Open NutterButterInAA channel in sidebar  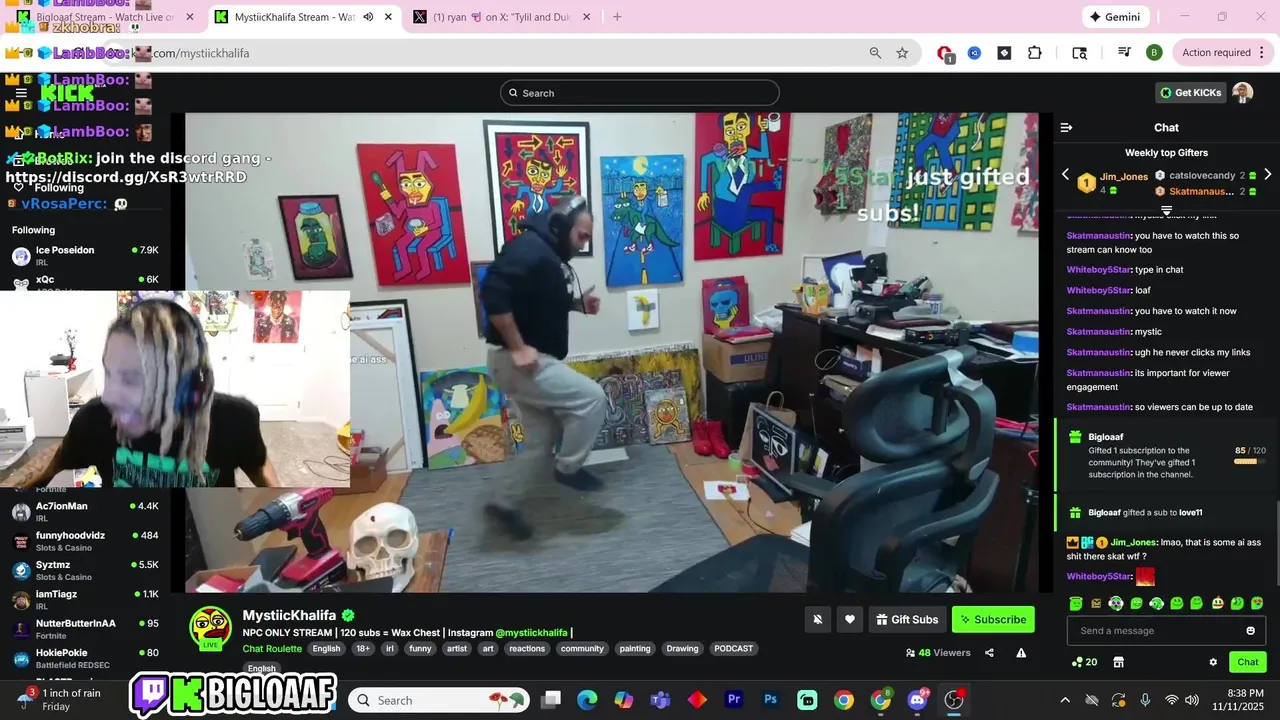click(85, 628)
